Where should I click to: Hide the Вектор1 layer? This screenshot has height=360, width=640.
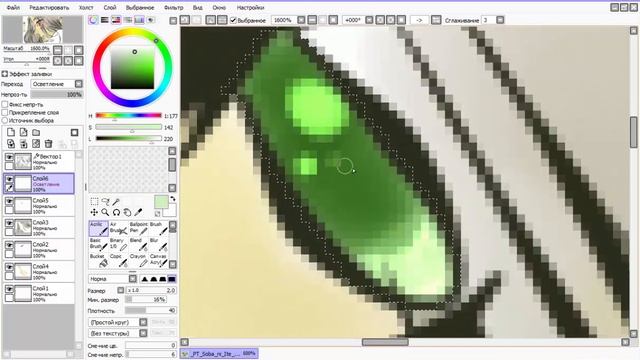click(x=9, y=157)
